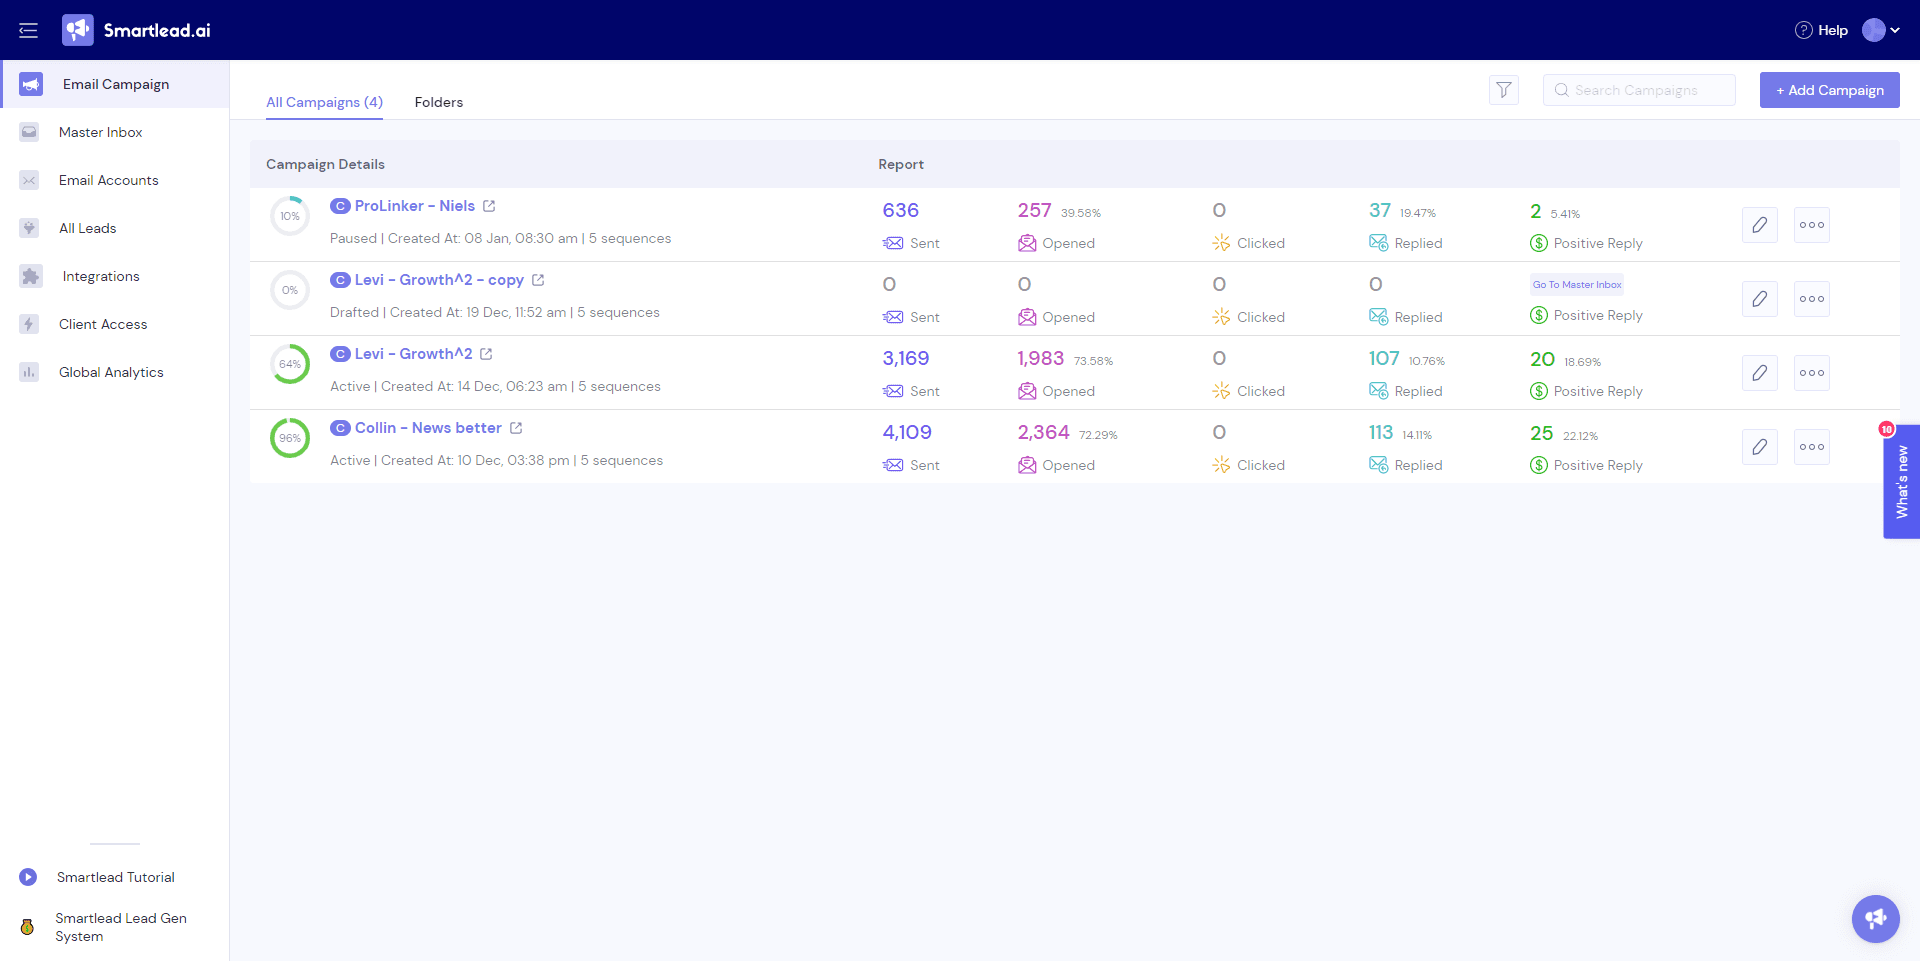This screenshot has width=1920, height=961.
Task: Expand options for Levi - Growth^2 - copy campaign
Action: [1811, 298]
